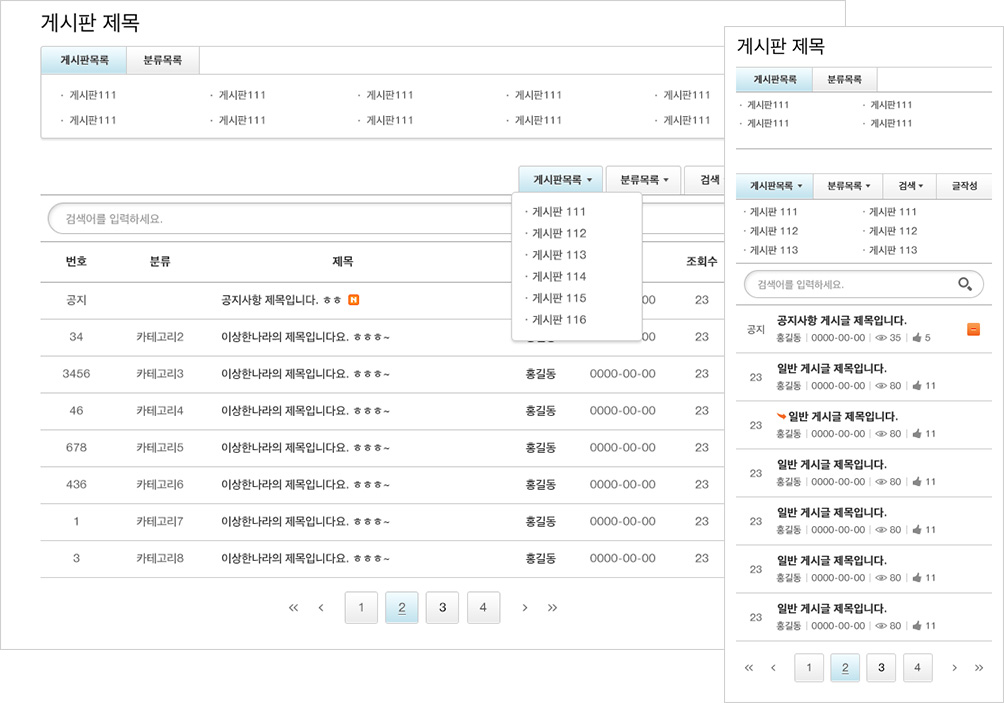Go to last page in mobile pagination
Image resolution: width=1004 pixels, height=703 pixels.
[978, 667]
